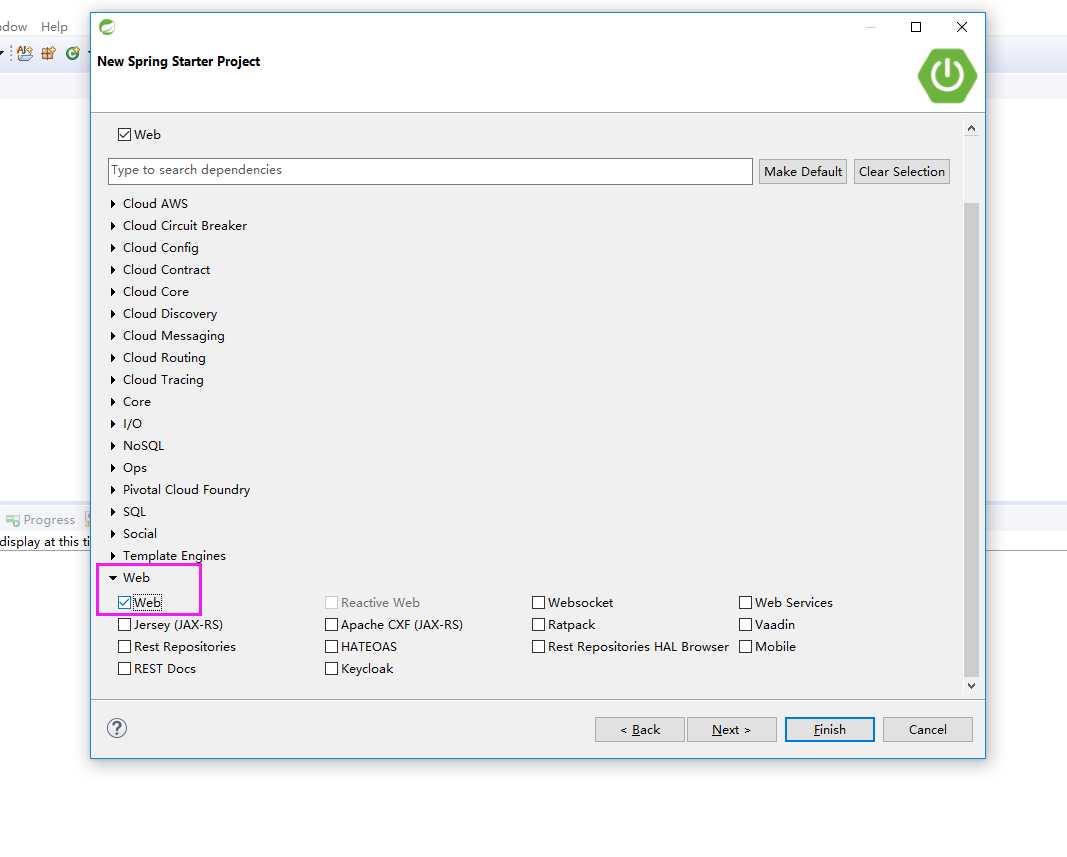The image size is (1067, 857).
Task: Click the help question mark icon
Action: [117, 728]
